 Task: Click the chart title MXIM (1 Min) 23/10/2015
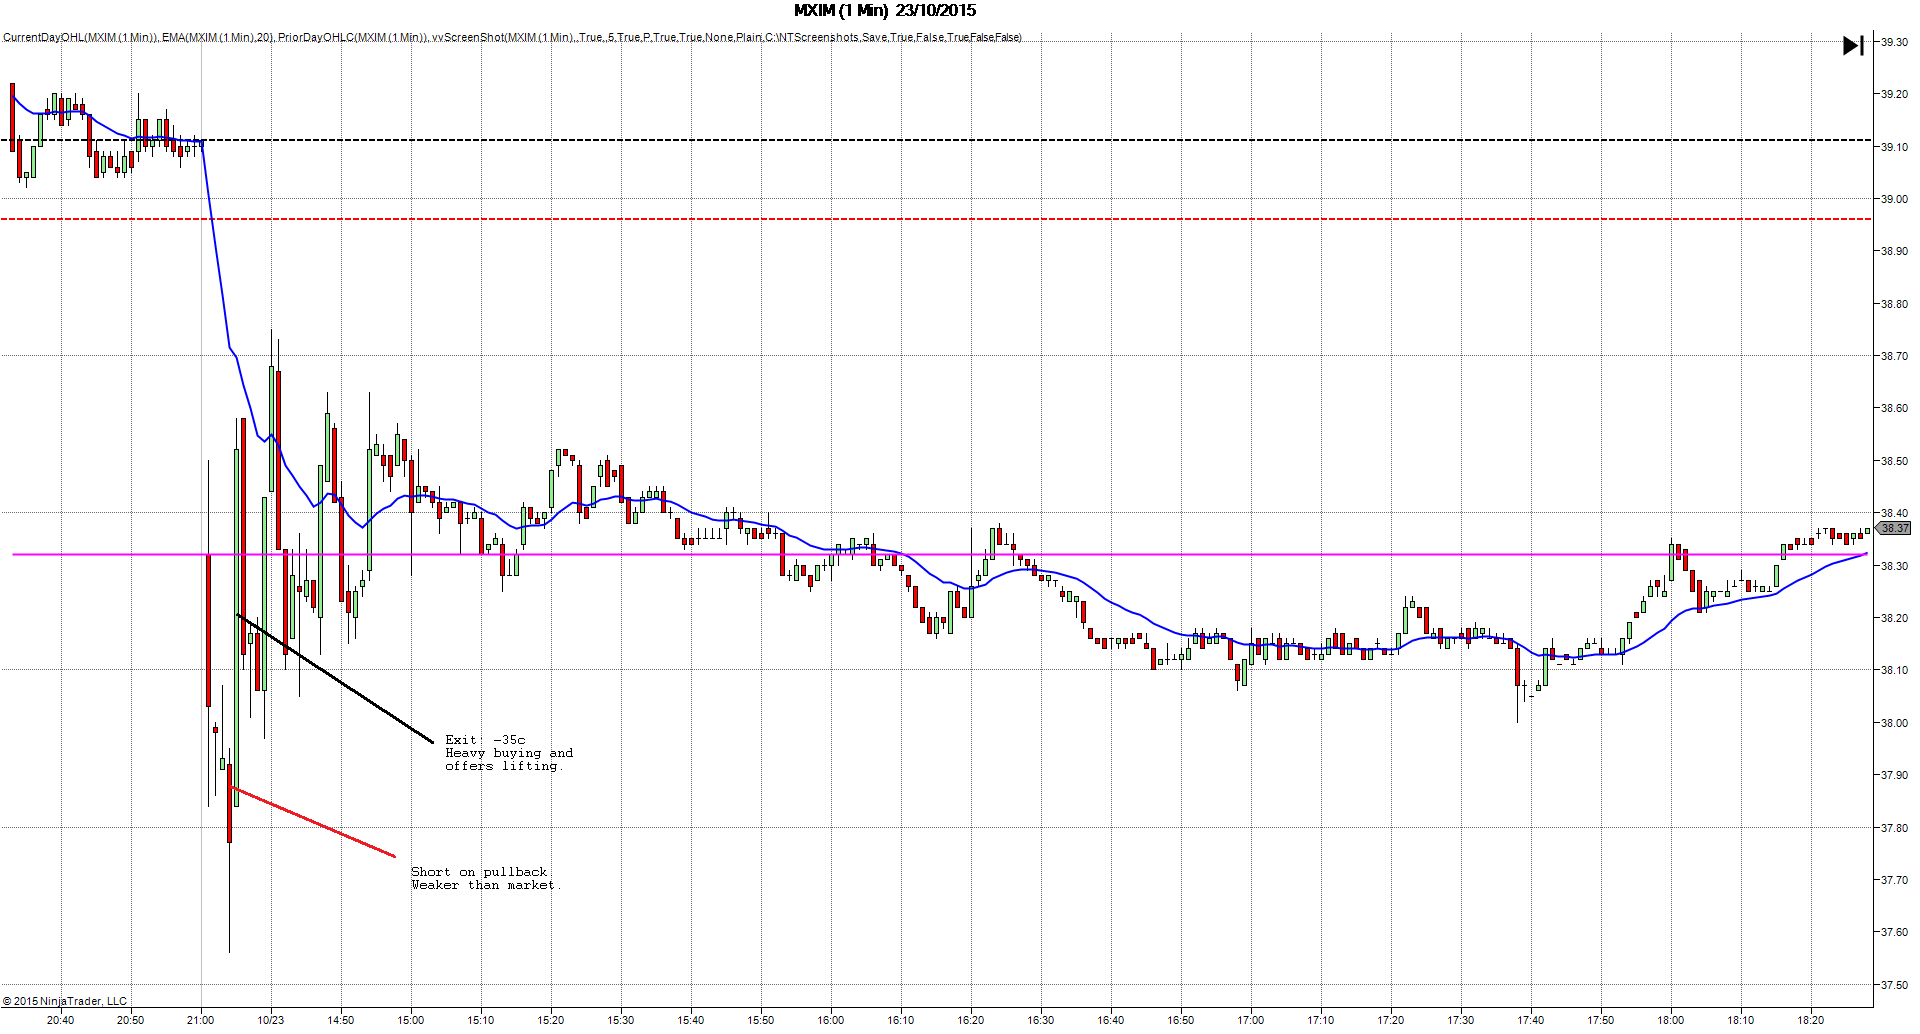coord(885,11)
